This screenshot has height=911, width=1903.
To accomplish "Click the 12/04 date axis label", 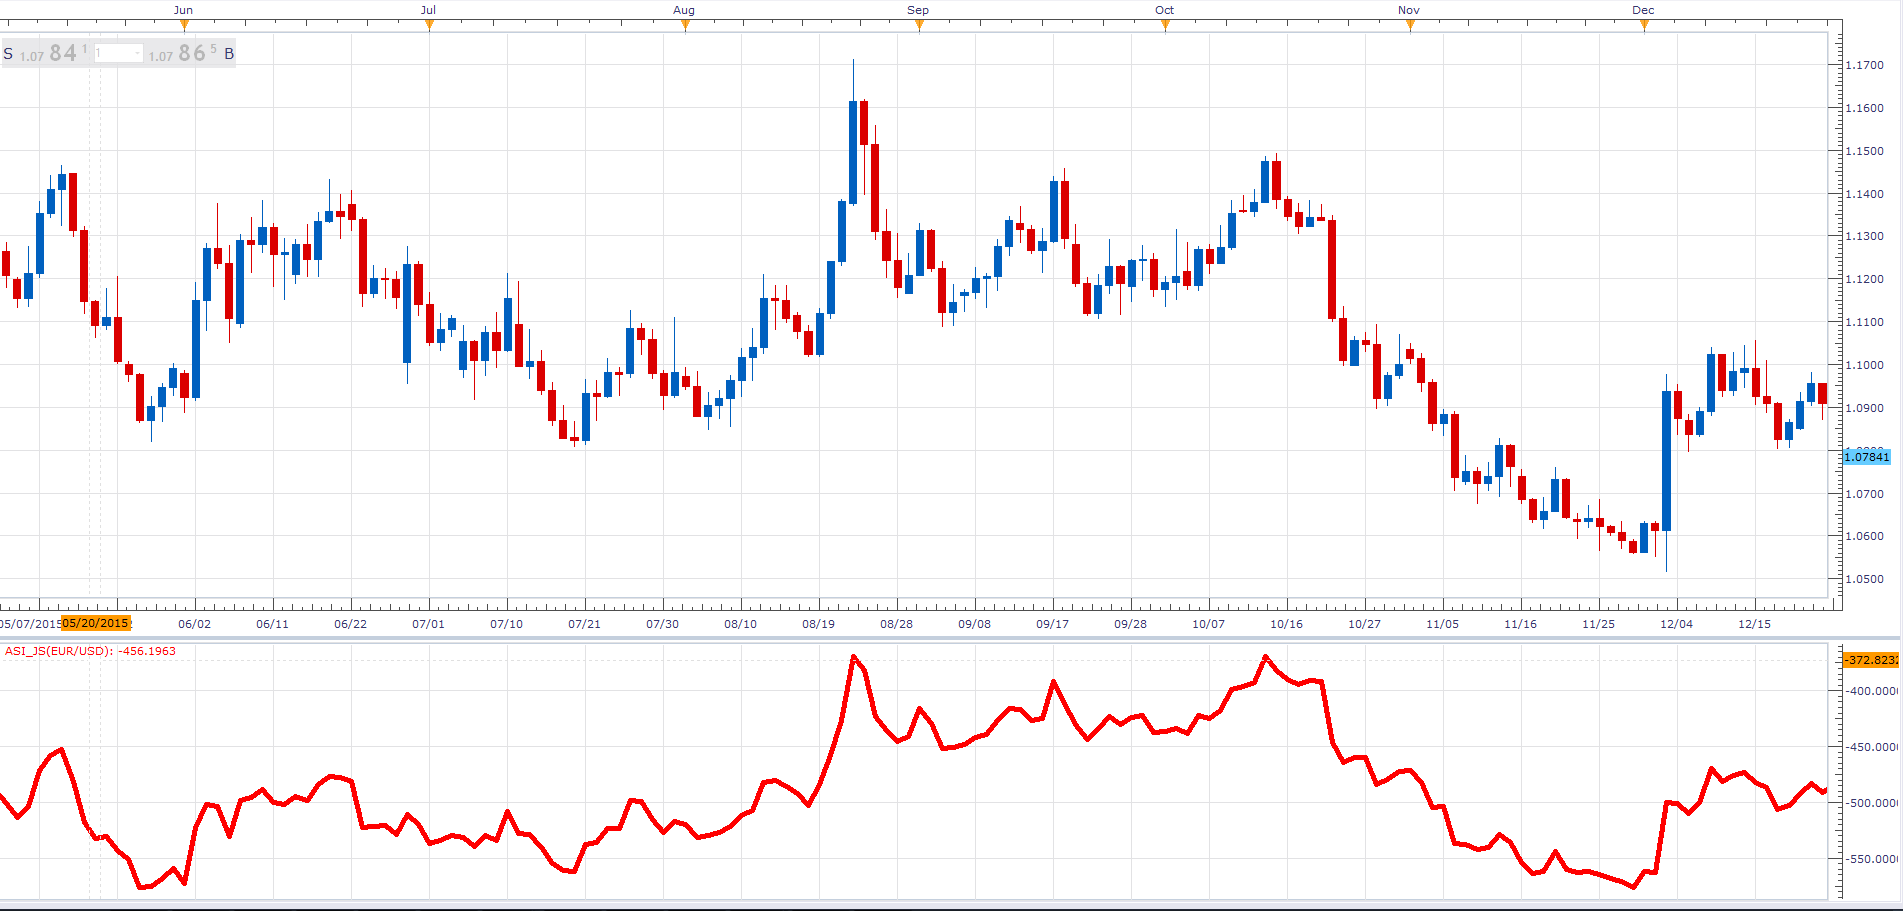I will pyautogui.click(x=1676, y=624).
